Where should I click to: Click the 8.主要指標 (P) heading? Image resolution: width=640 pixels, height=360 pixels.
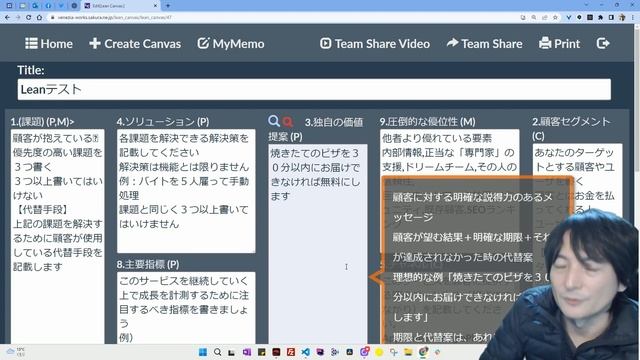coord(148,264)
